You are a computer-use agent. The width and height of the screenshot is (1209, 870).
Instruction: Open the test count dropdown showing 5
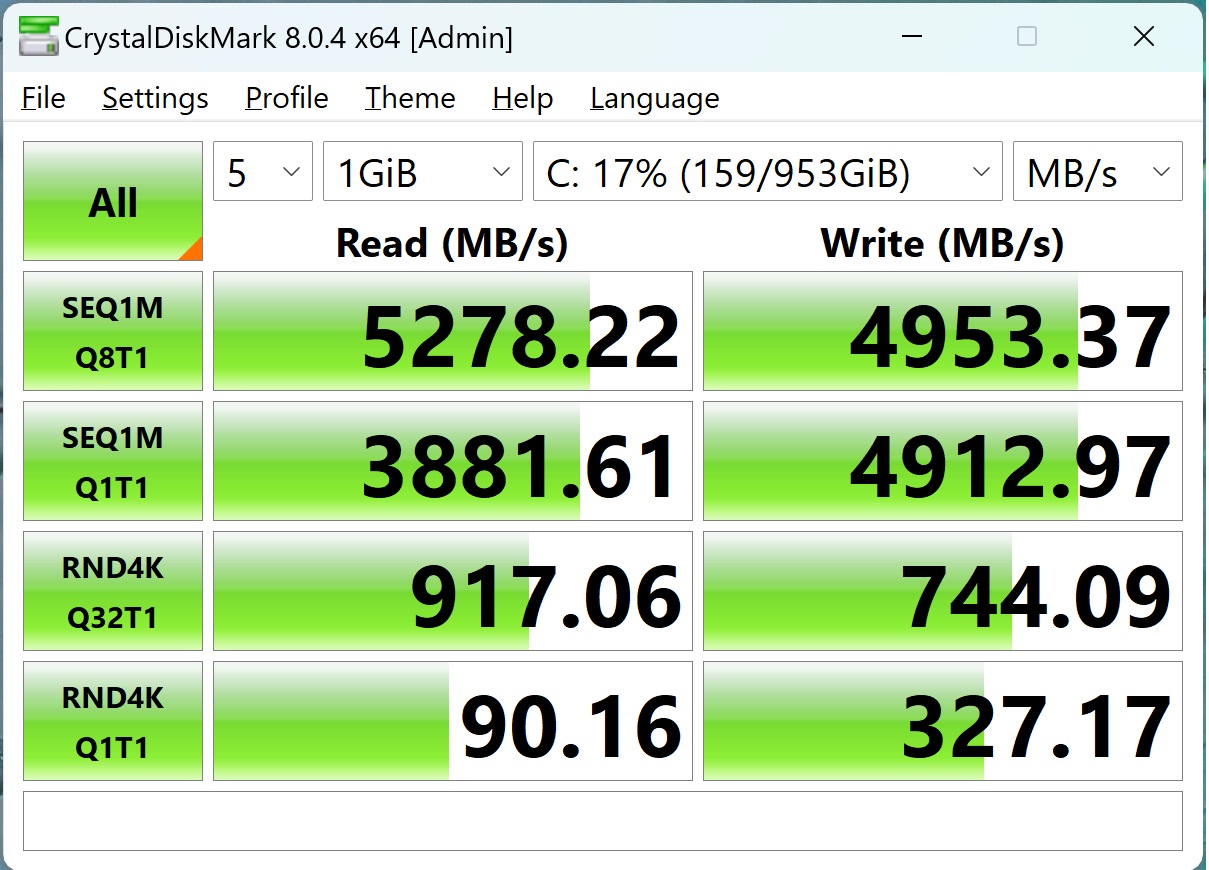coord(263,173)
